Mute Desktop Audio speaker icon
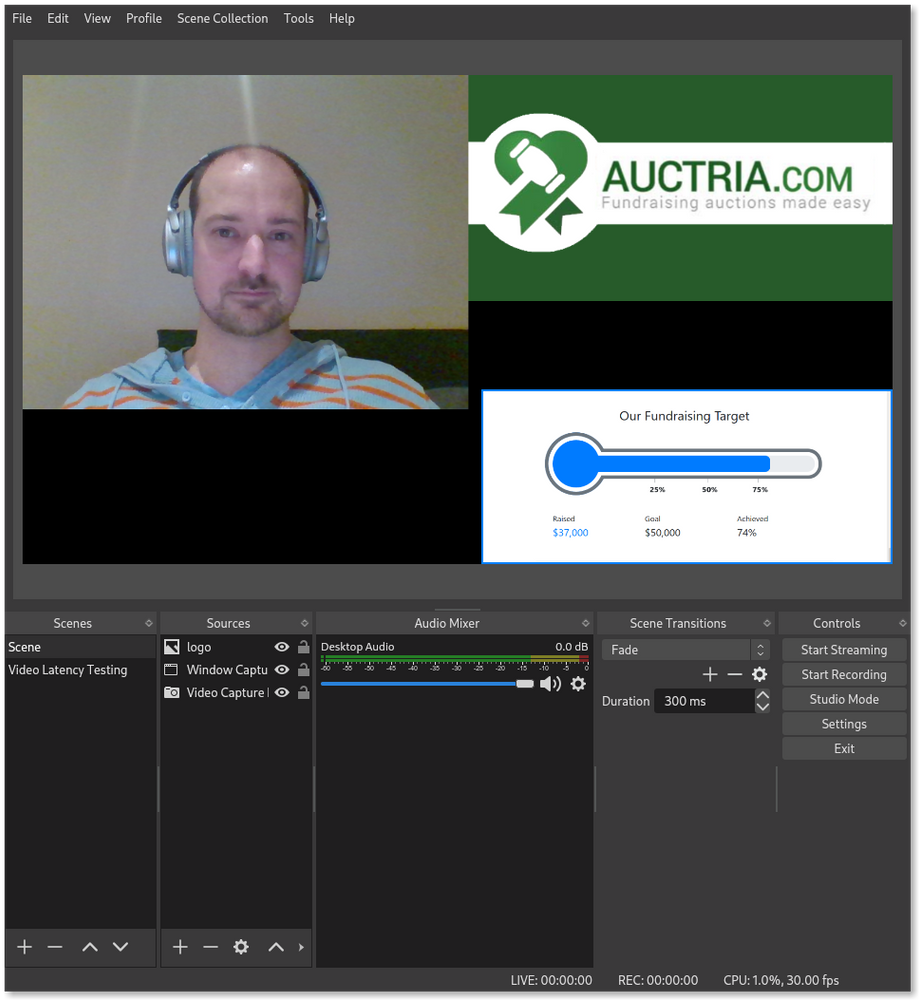Image resolution: width=919 pixels, height=1000 pixels. pyautogui.click(x=550, y=684)
